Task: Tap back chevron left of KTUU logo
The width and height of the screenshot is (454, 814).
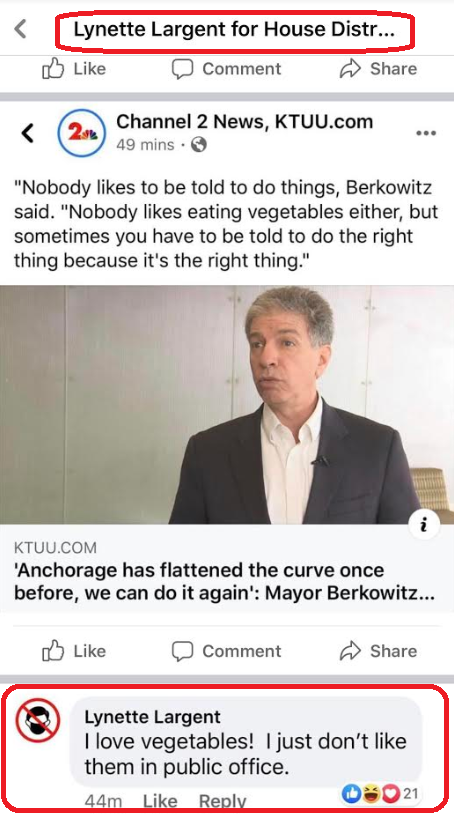Action: coord(27,133)
